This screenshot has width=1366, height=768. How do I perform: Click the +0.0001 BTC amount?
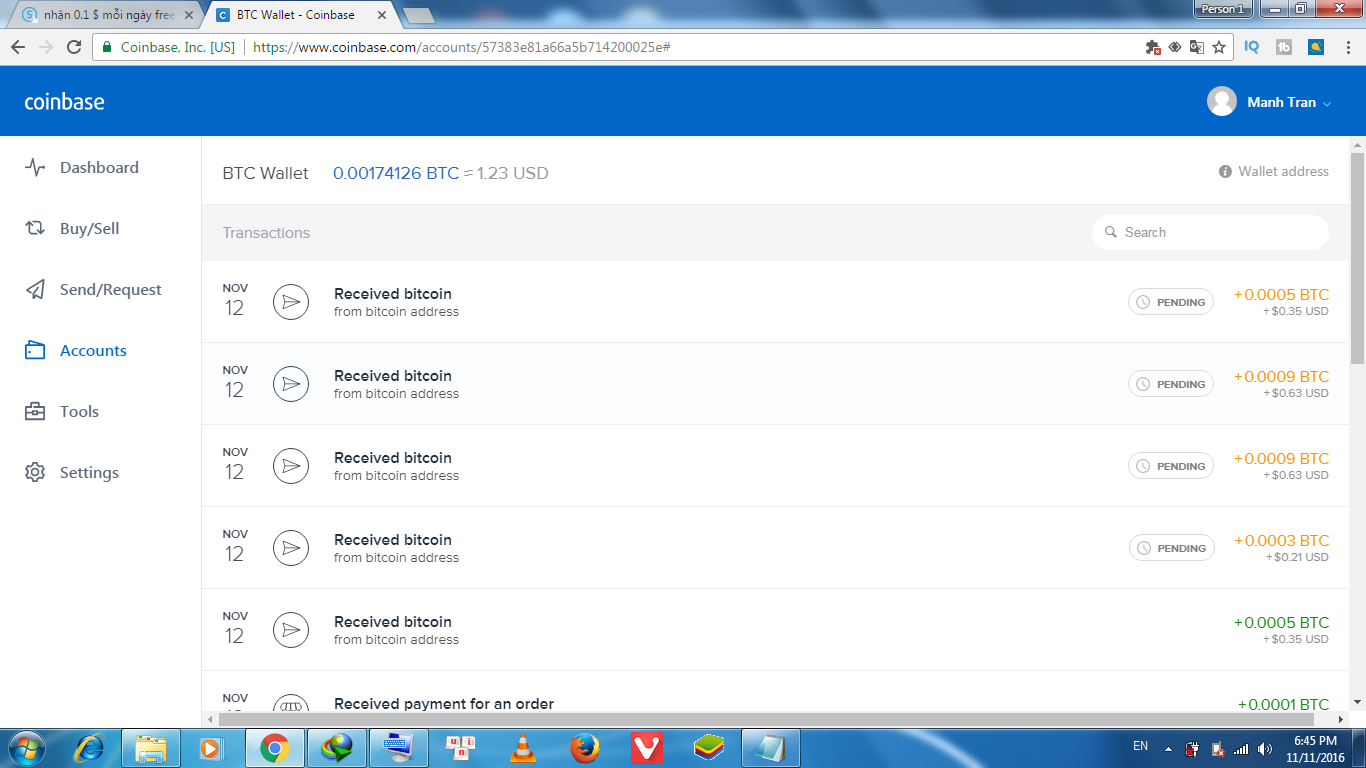point(1283,705)
